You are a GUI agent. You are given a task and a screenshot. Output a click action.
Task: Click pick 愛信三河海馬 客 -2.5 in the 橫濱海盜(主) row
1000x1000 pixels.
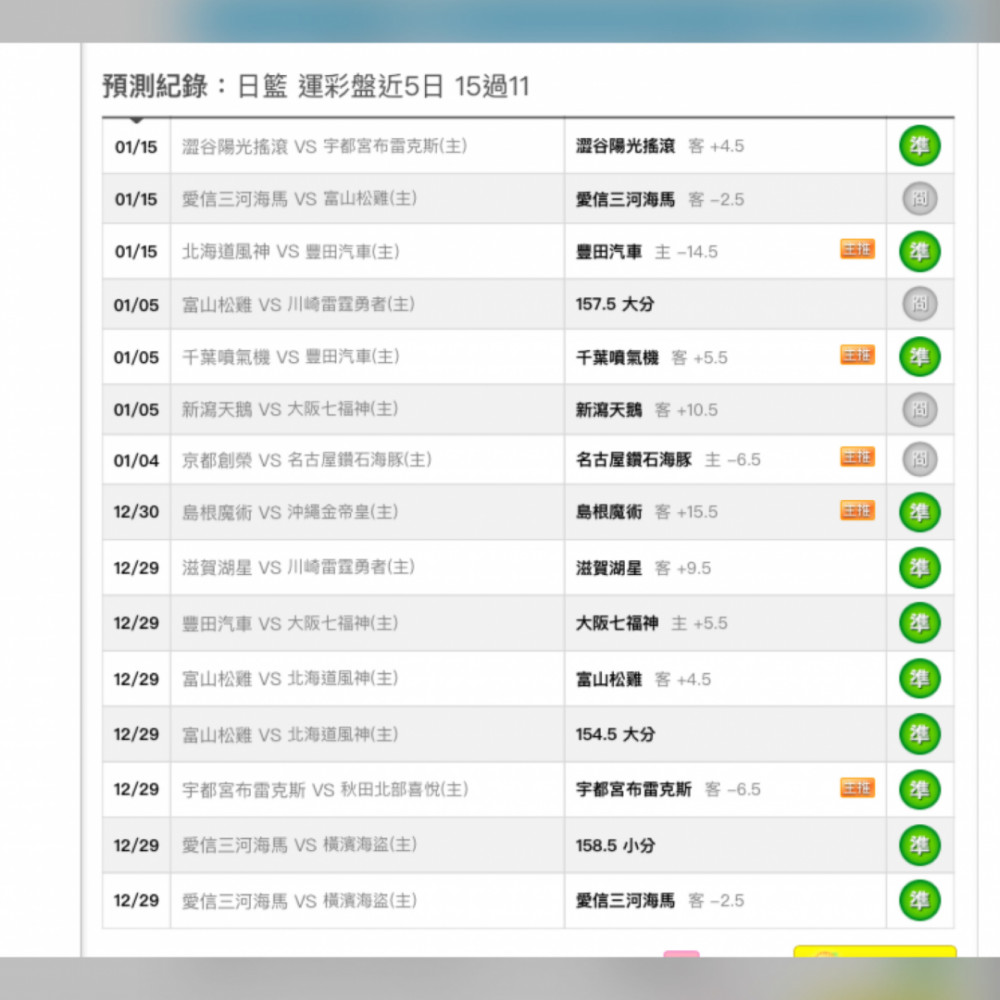tap(660, 901)
